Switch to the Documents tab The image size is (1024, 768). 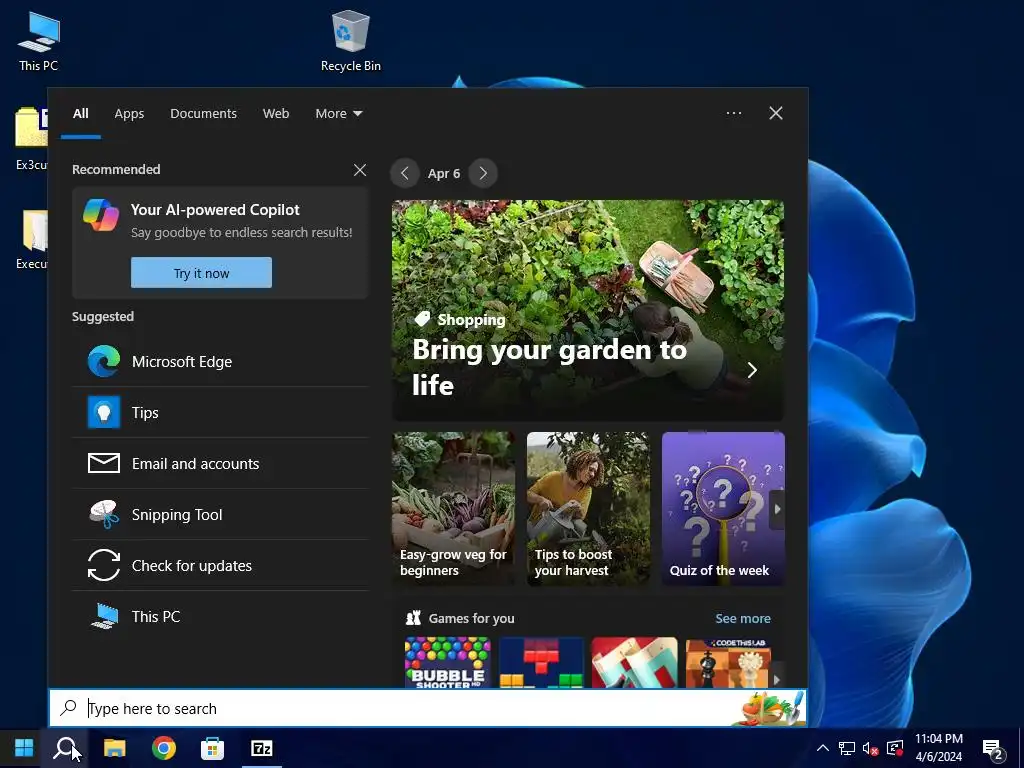coord(204,114)
